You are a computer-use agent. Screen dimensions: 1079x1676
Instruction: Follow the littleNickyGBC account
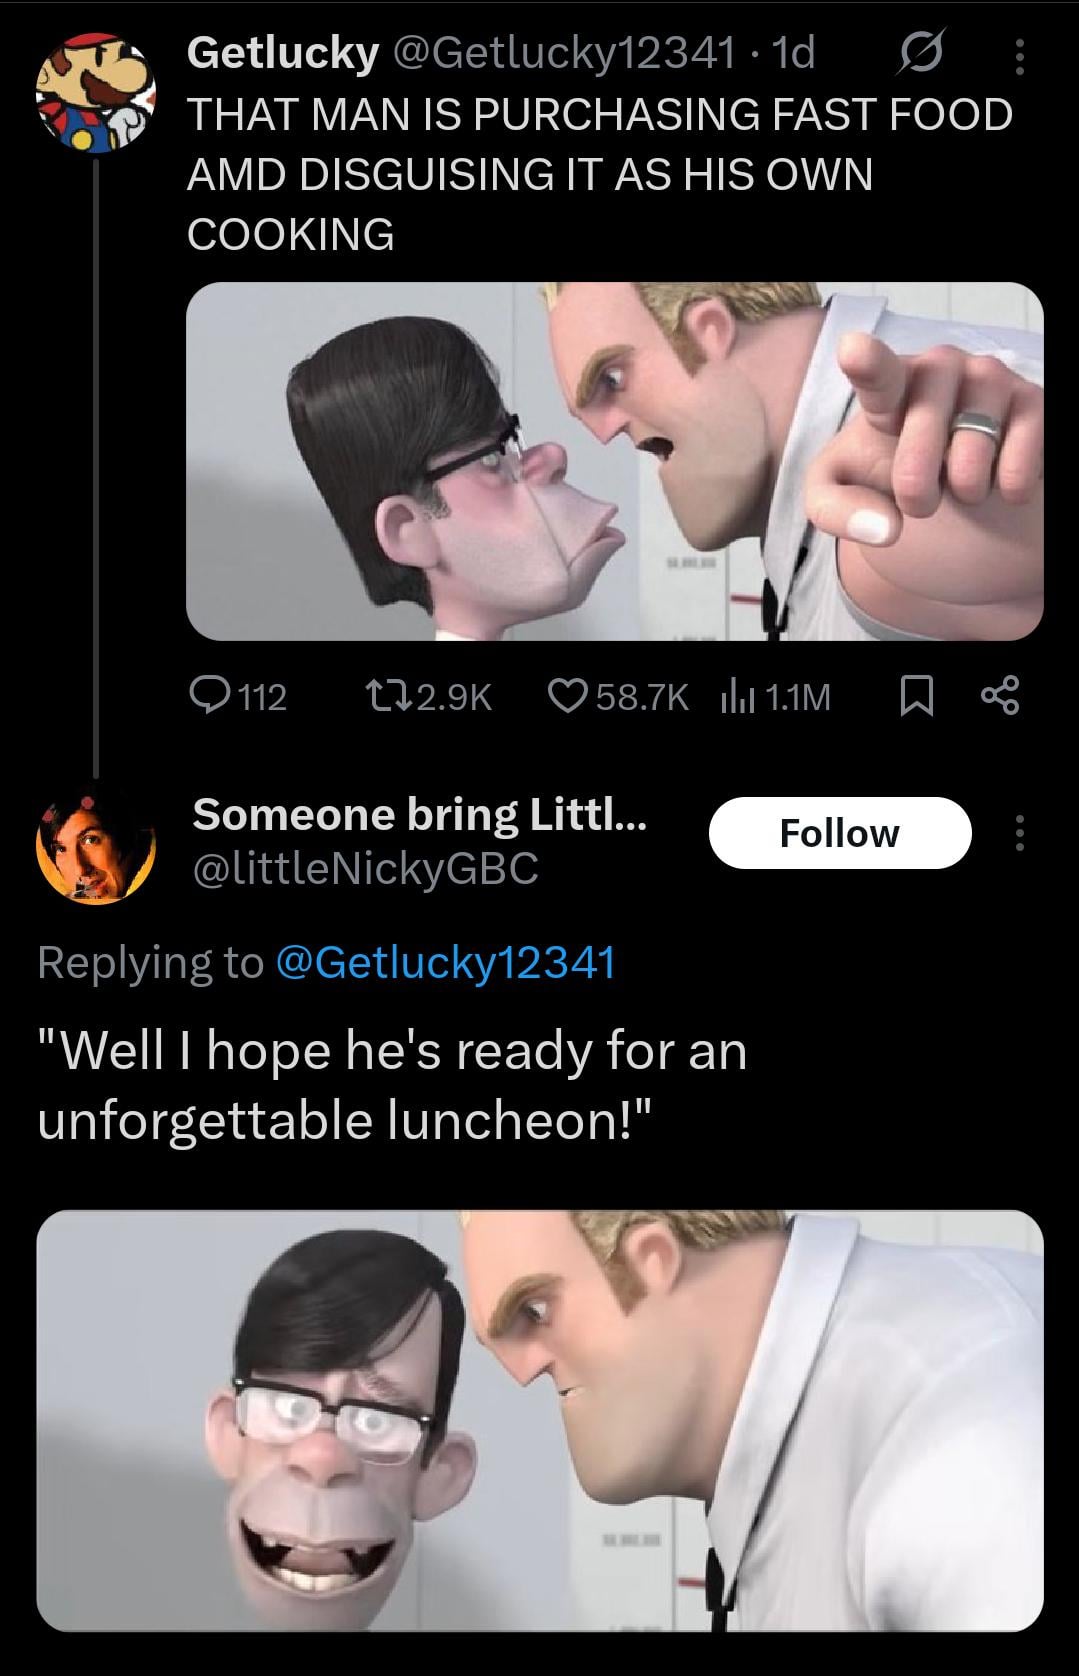pos(839,833)
